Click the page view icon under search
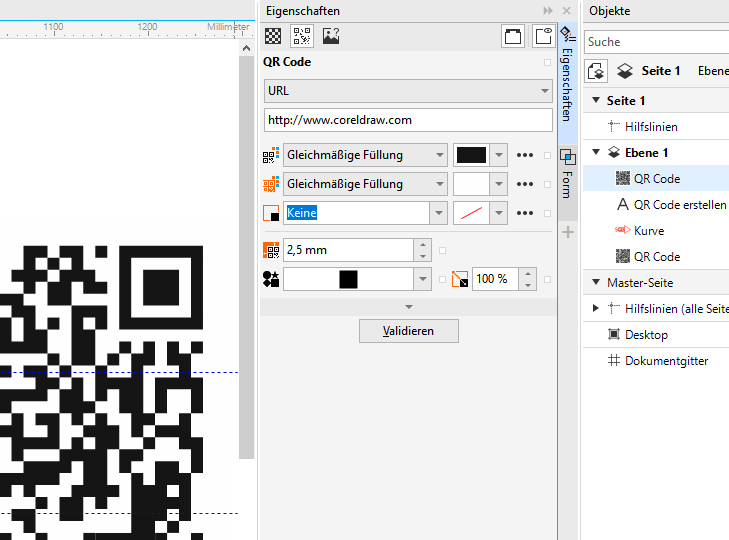Screen dimensions: 729x540 tap(596, 71)
